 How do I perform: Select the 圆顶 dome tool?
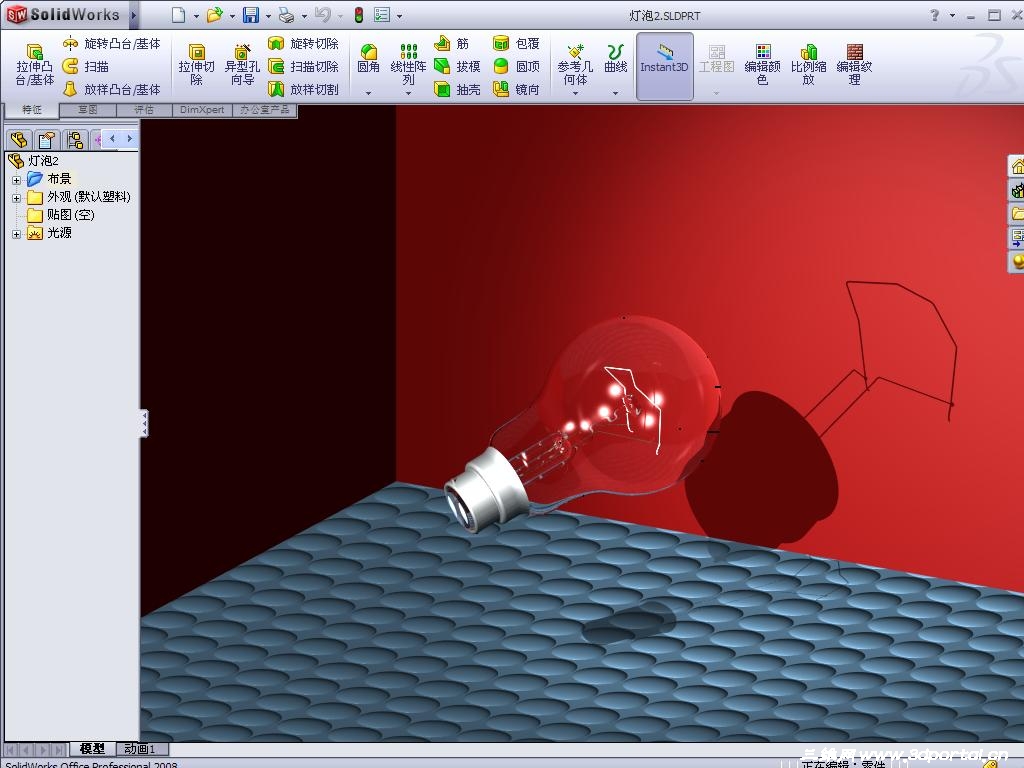point(516,67)
